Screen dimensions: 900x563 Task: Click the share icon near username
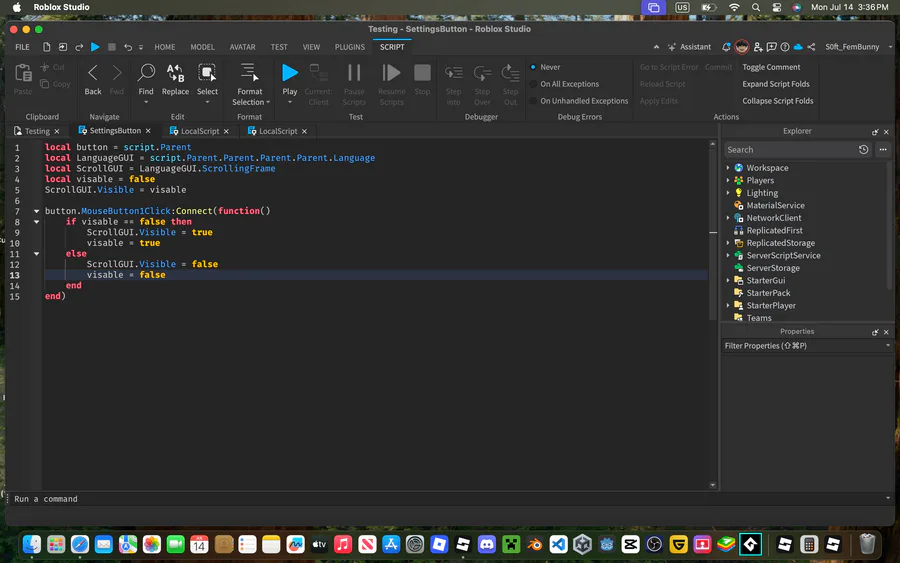coord(811,47)
